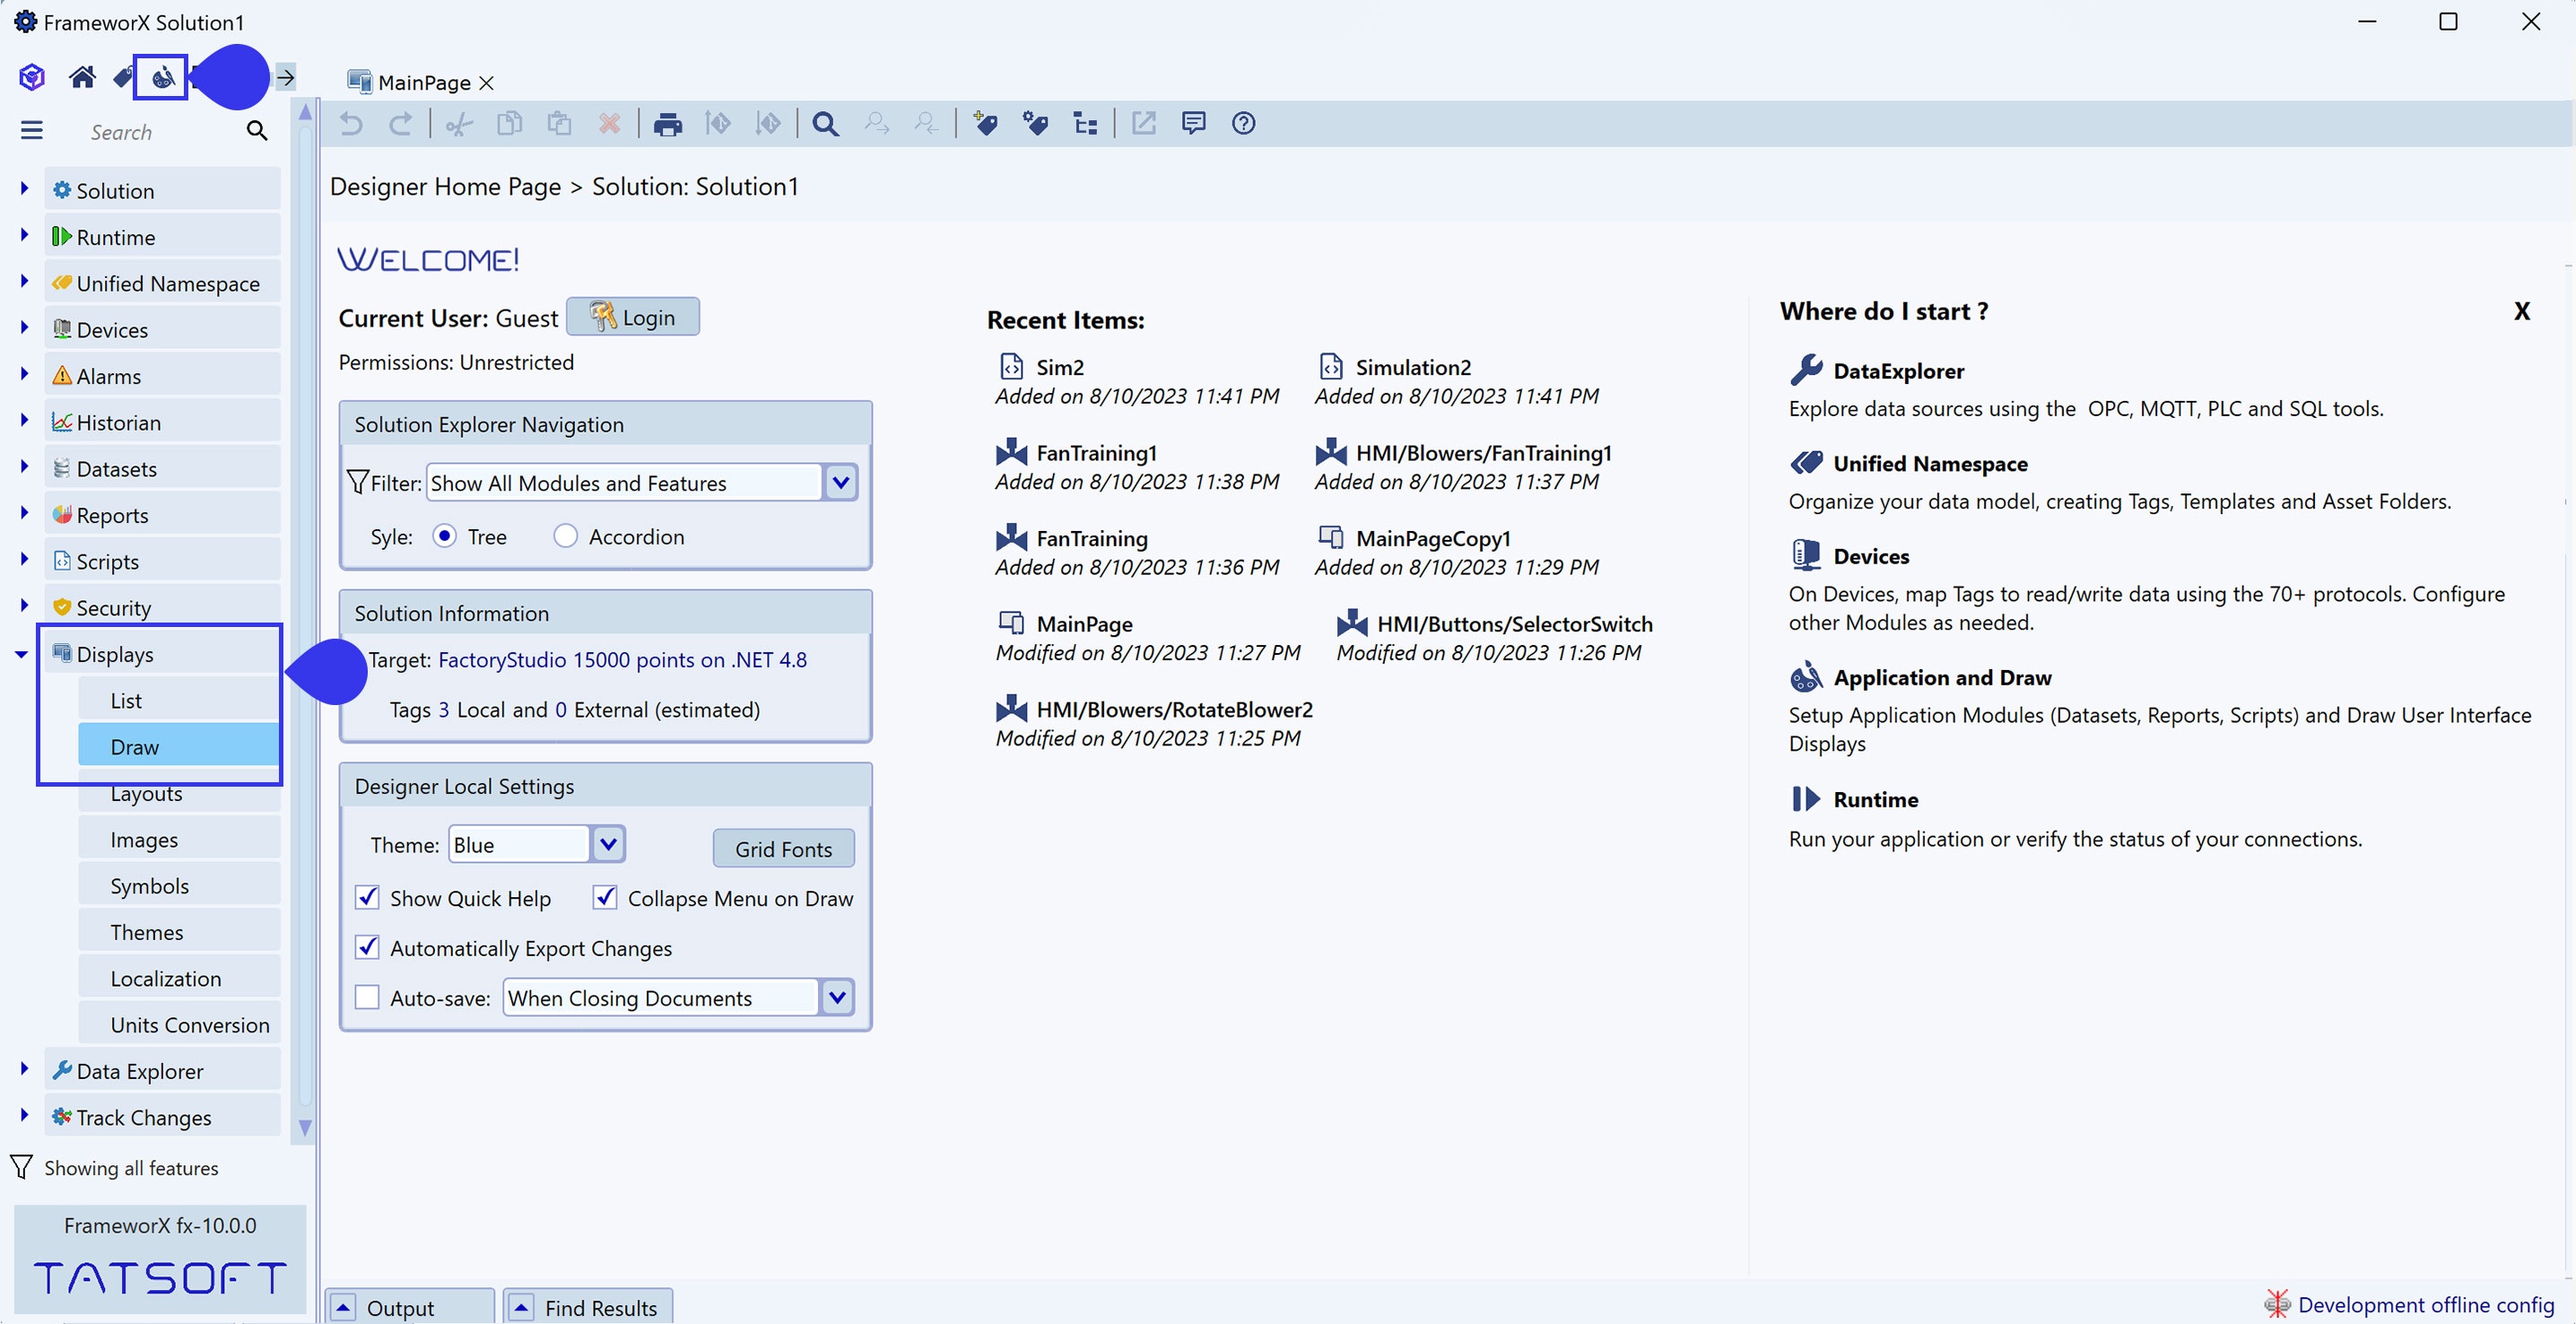Expand the Solution tree node

point(24,189)
